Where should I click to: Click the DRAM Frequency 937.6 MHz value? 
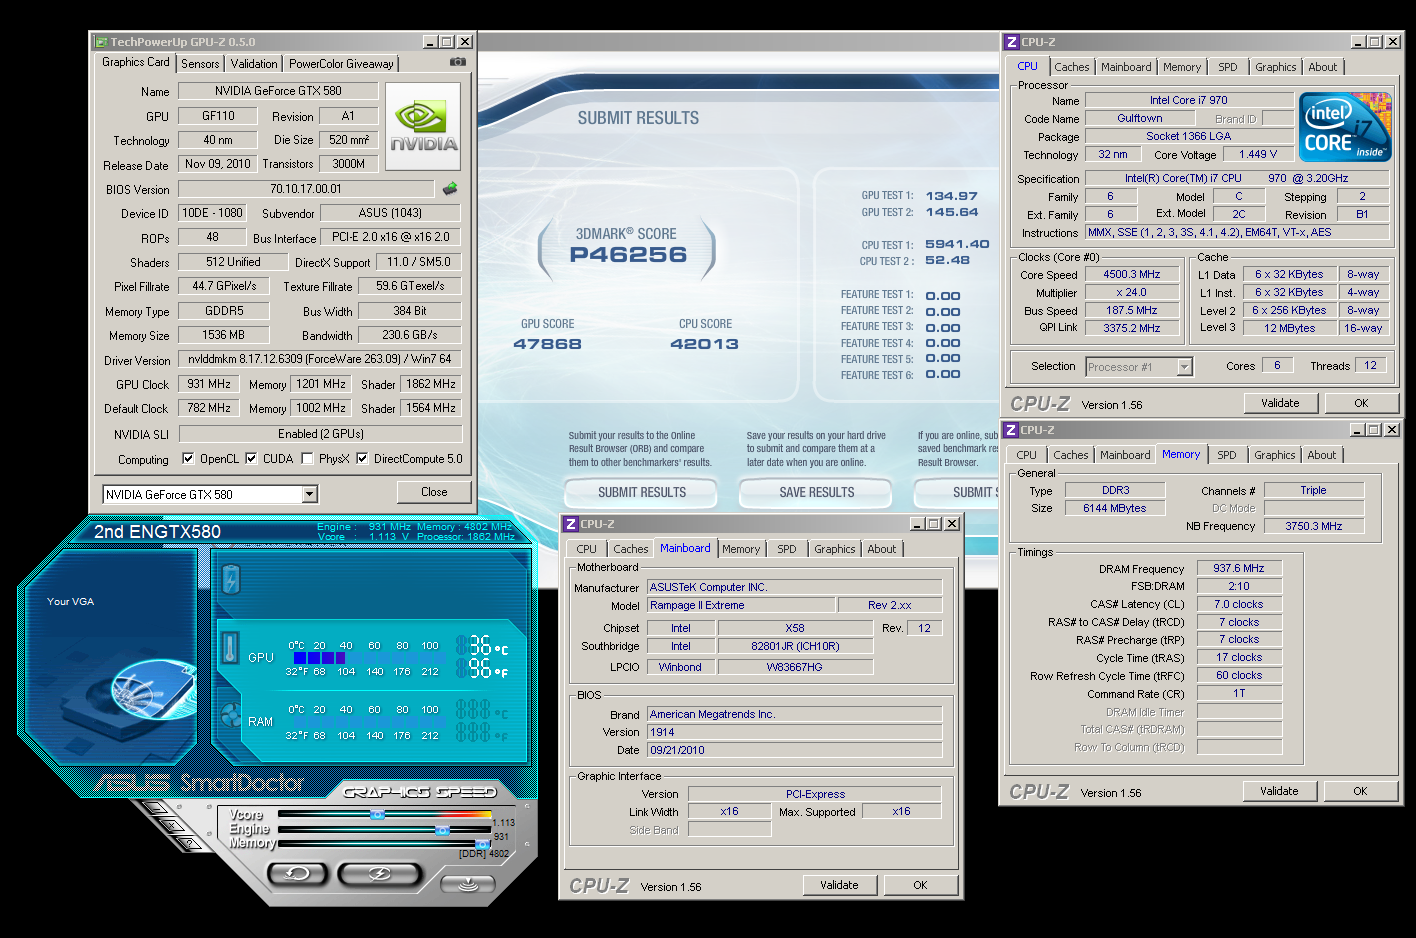(1239, 568)
